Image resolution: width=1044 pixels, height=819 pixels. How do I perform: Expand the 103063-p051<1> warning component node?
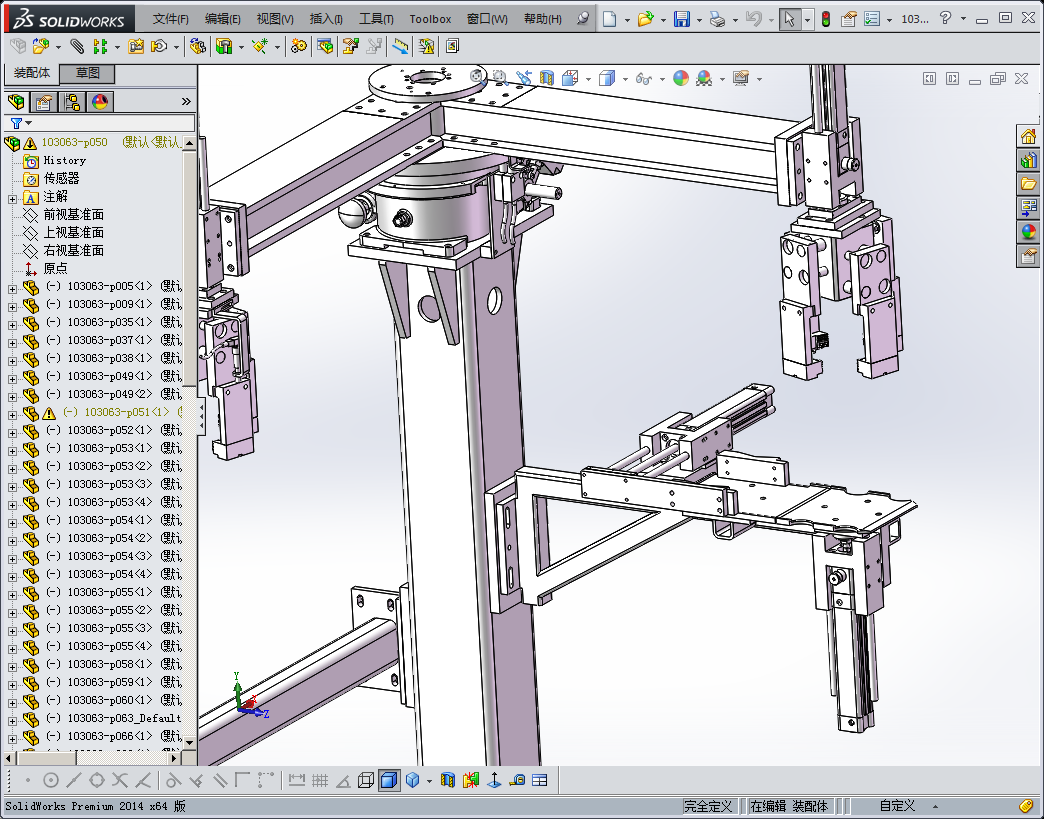pyautogui.click(x=12, y=414)
